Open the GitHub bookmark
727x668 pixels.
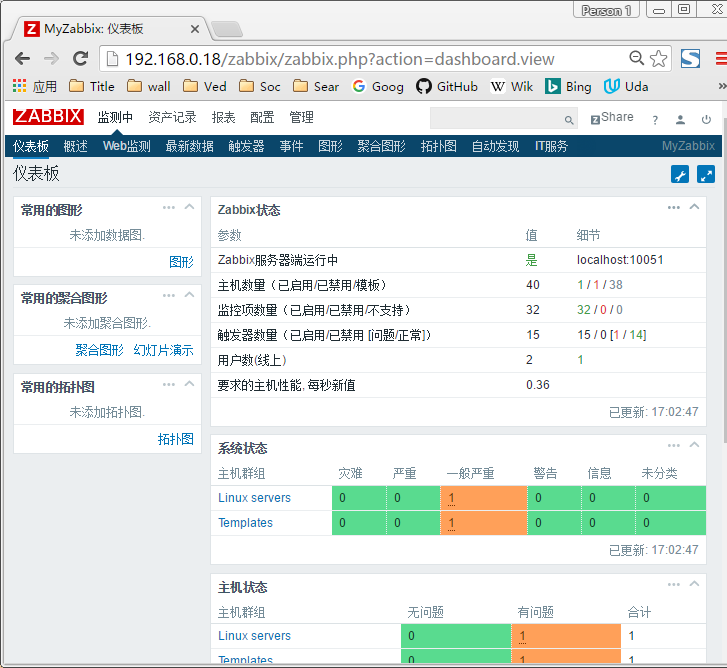(446, 86)
